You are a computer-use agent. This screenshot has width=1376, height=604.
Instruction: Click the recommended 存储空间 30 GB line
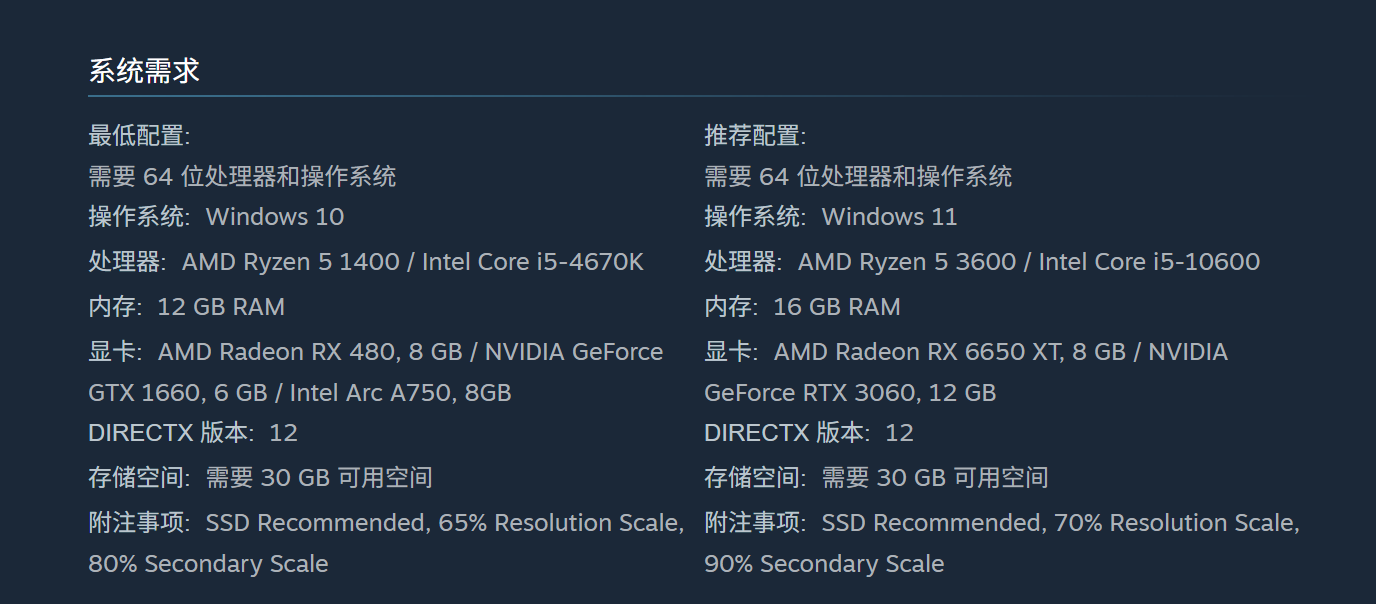(x=876, y=478)
